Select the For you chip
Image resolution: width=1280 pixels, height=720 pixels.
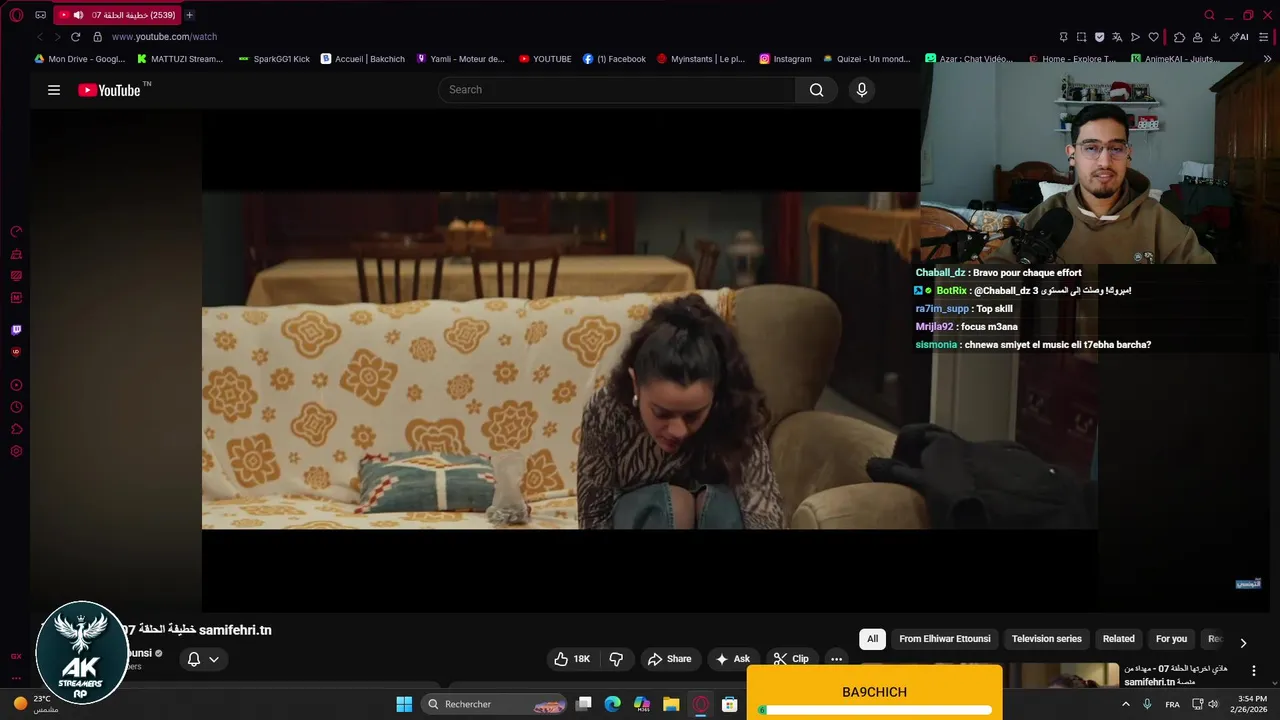tap(1171, 639)
